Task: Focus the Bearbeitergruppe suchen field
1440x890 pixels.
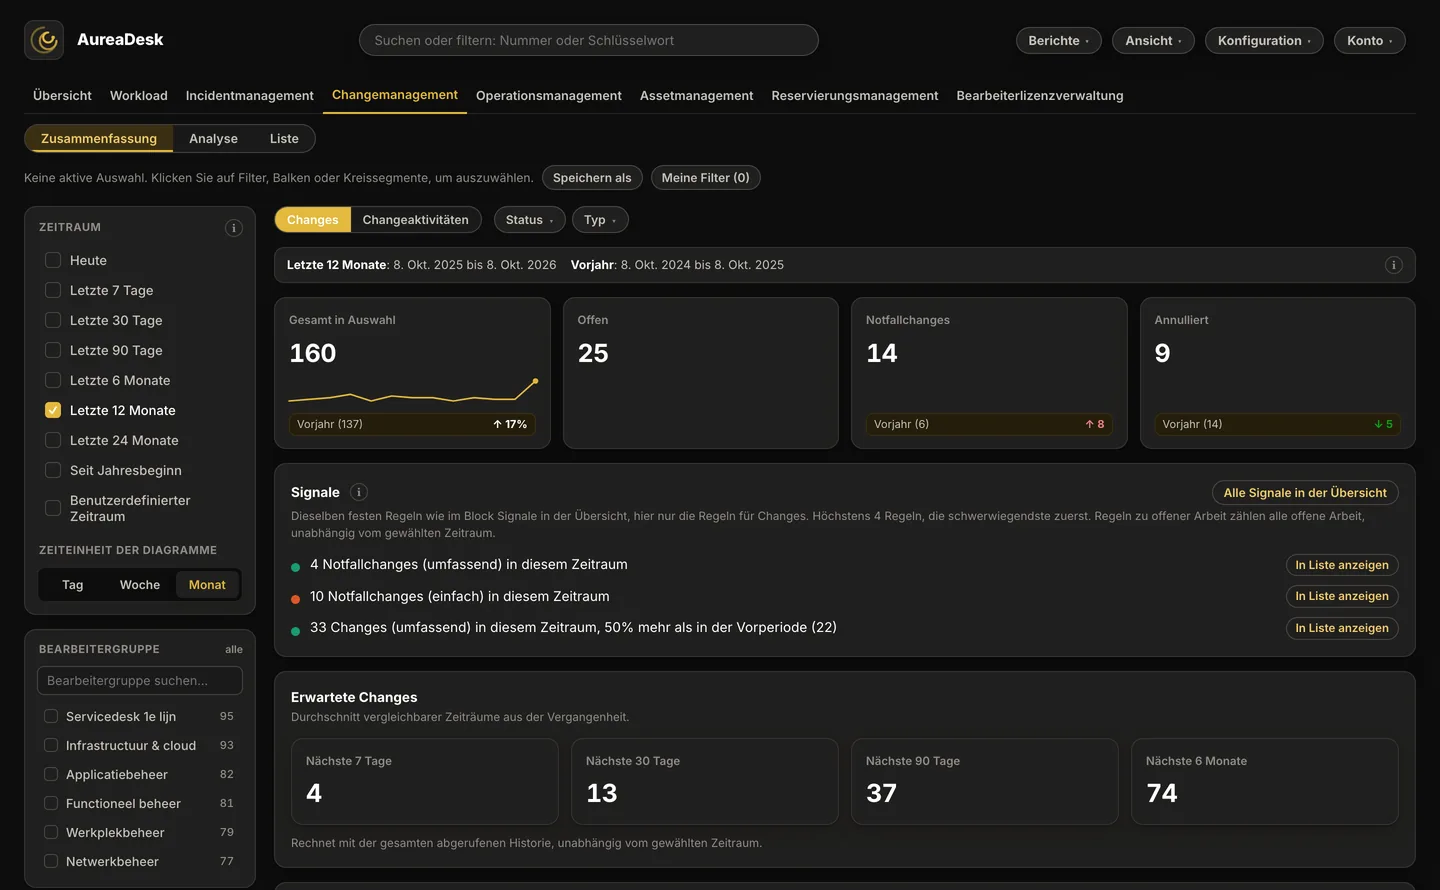Action: [x=140, y=681]
